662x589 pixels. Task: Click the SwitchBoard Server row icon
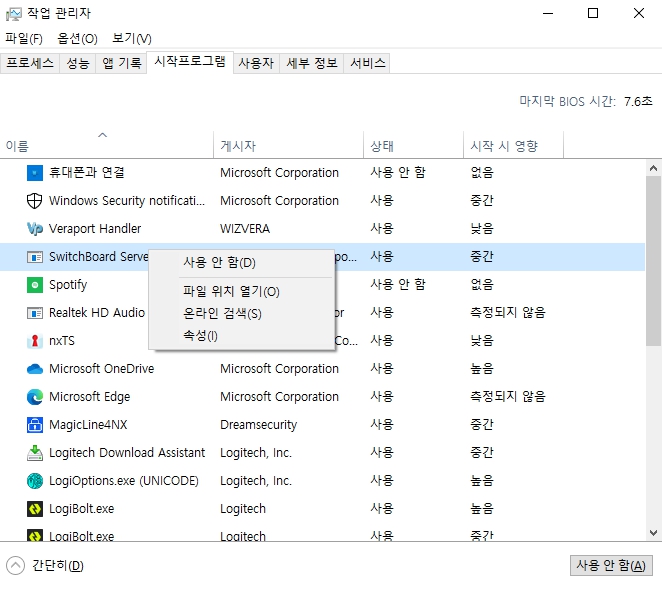35,257
